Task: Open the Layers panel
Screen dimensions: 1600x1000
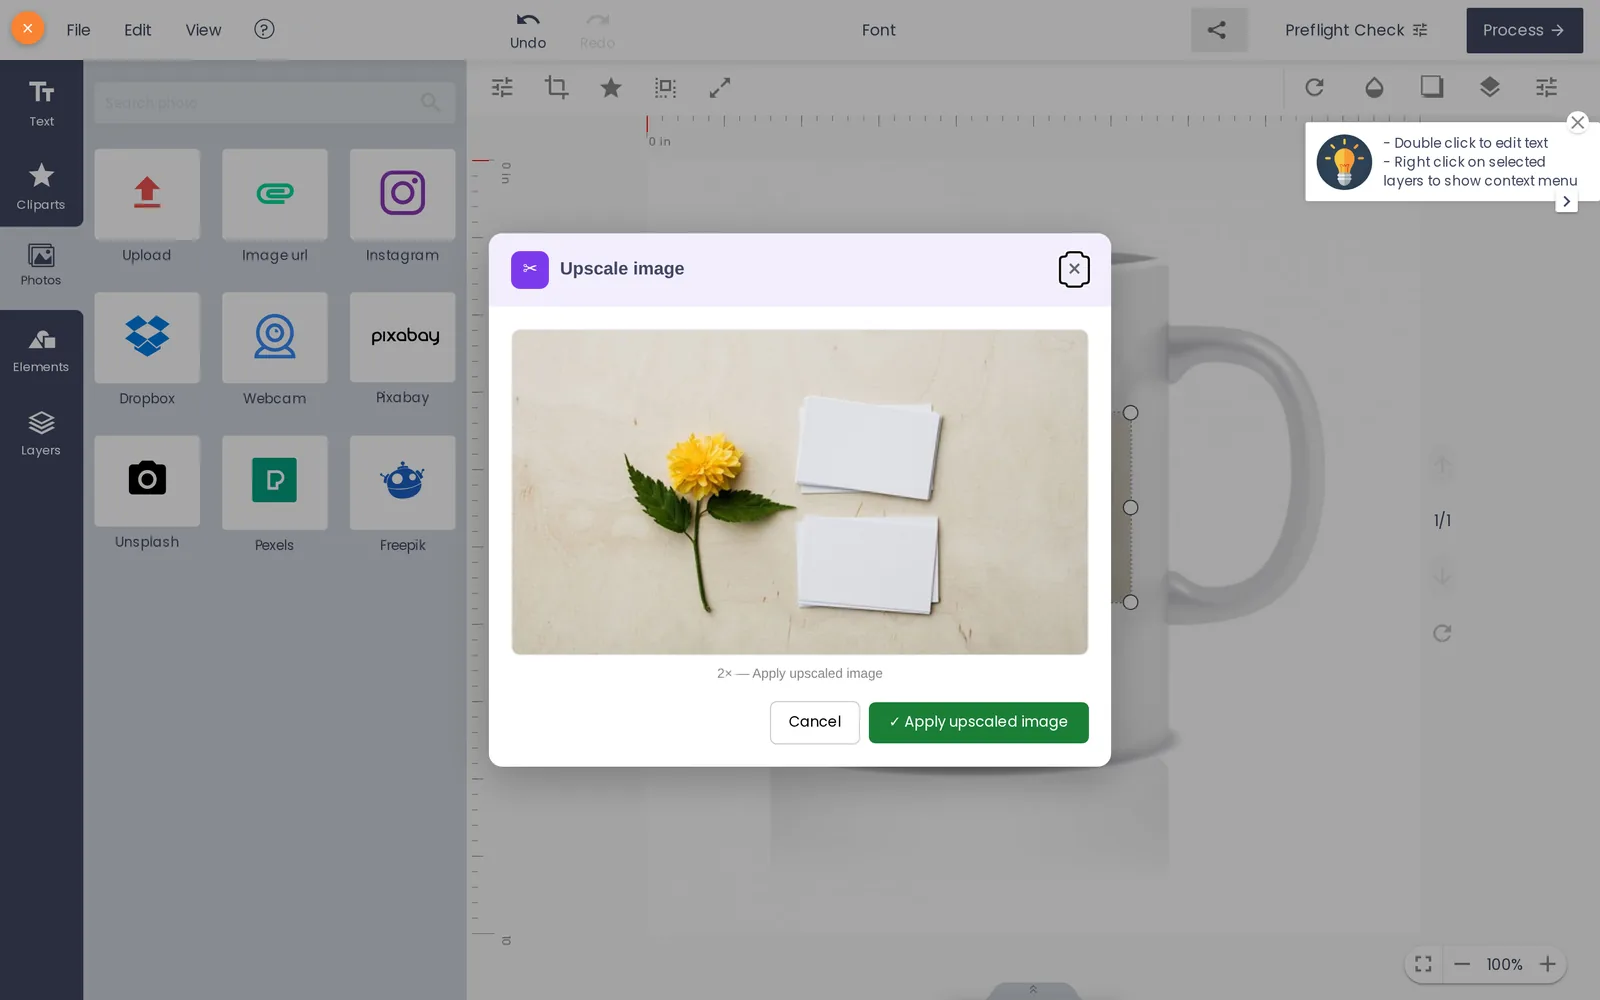Action: (x=41, y=434)
